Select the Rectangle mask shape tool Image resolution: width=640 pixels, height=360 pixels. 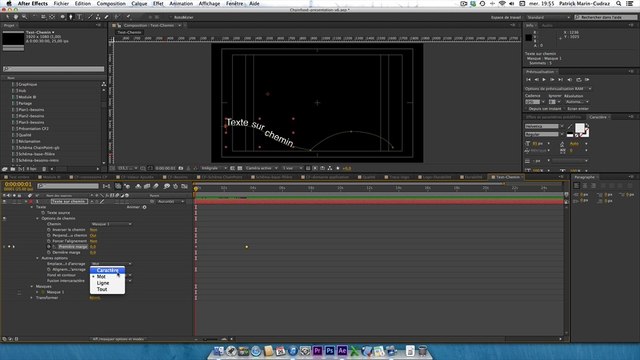(x=62, y=17)
